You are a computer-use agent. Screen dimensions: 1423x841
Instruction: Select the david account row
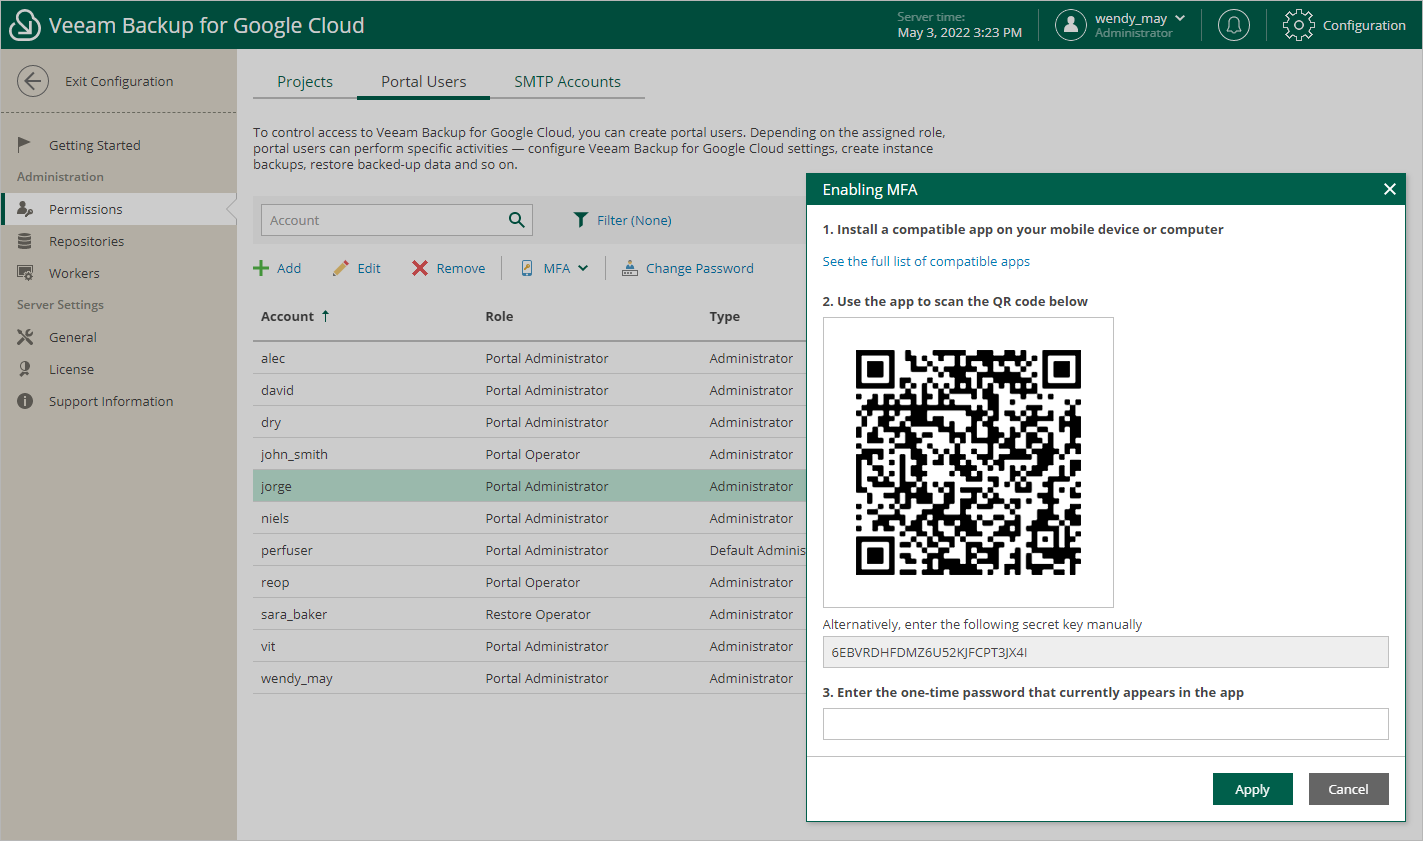coord(529,390)
